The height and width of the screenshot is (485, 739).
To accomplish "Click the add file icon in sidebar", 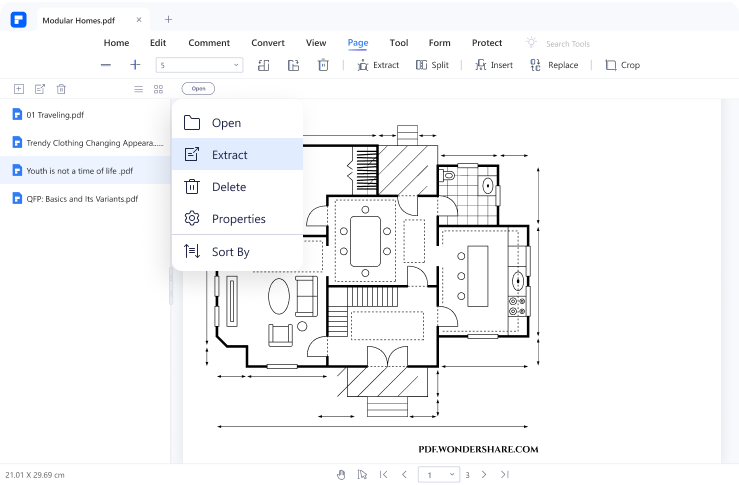I will [x=19, y=89].
